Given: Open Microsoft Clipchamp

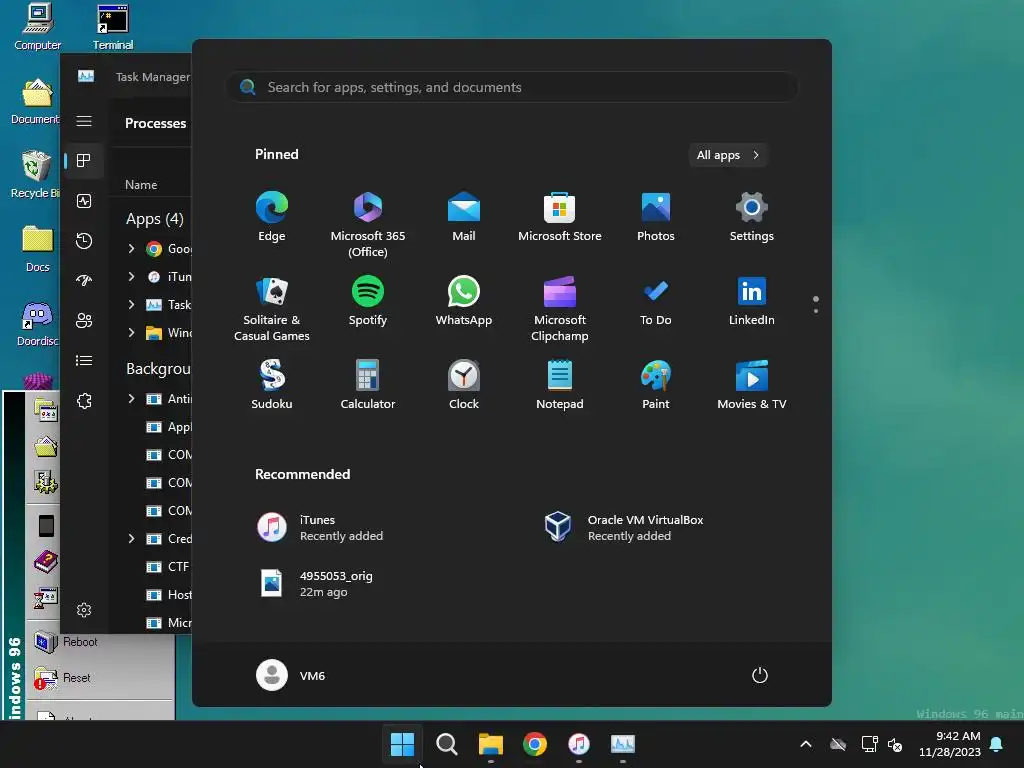Looking at the screenshot, I should [560, 308].
